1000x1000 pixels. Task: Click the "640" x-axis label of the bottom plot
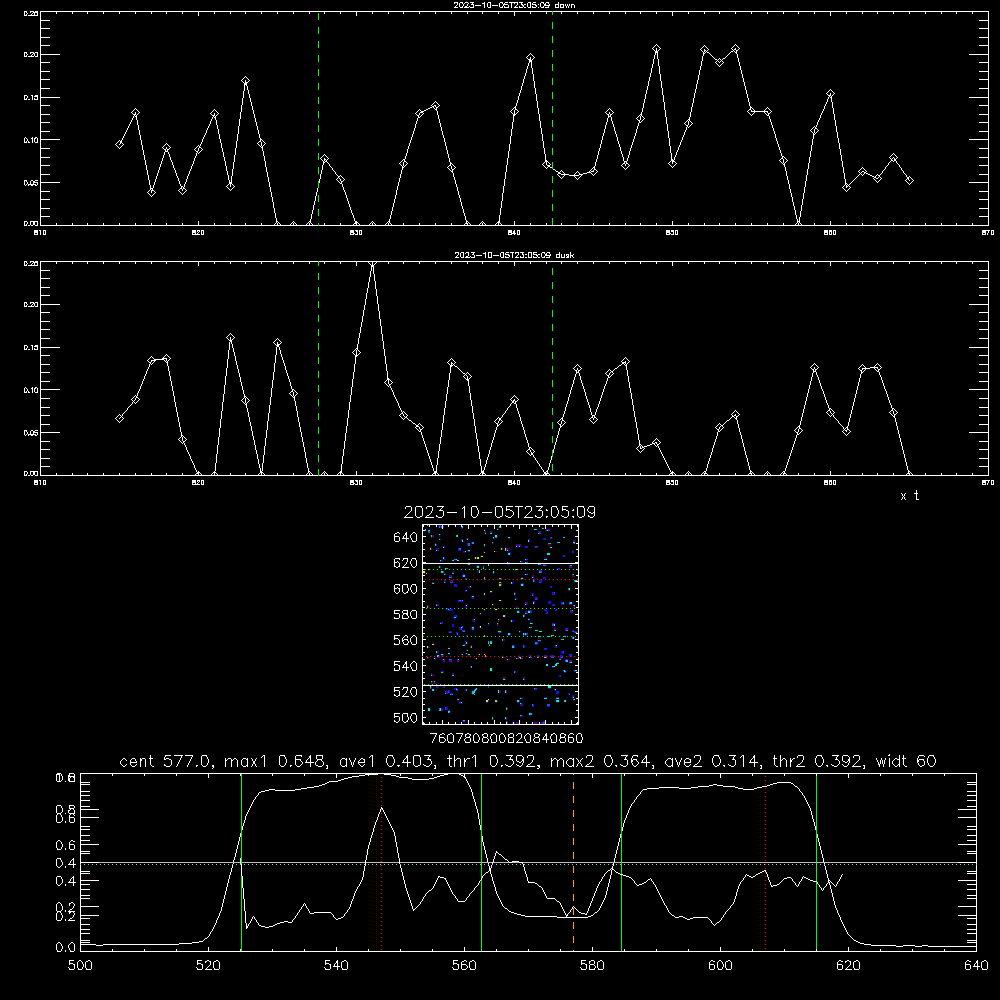coord(976,966)
